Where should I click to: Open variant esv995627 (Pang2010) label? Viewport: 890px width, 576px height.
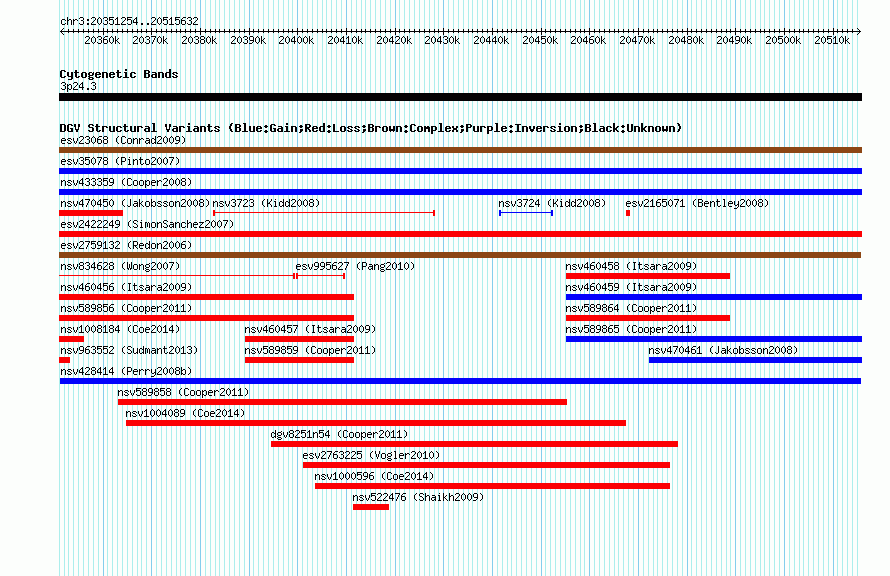point(355,266)
